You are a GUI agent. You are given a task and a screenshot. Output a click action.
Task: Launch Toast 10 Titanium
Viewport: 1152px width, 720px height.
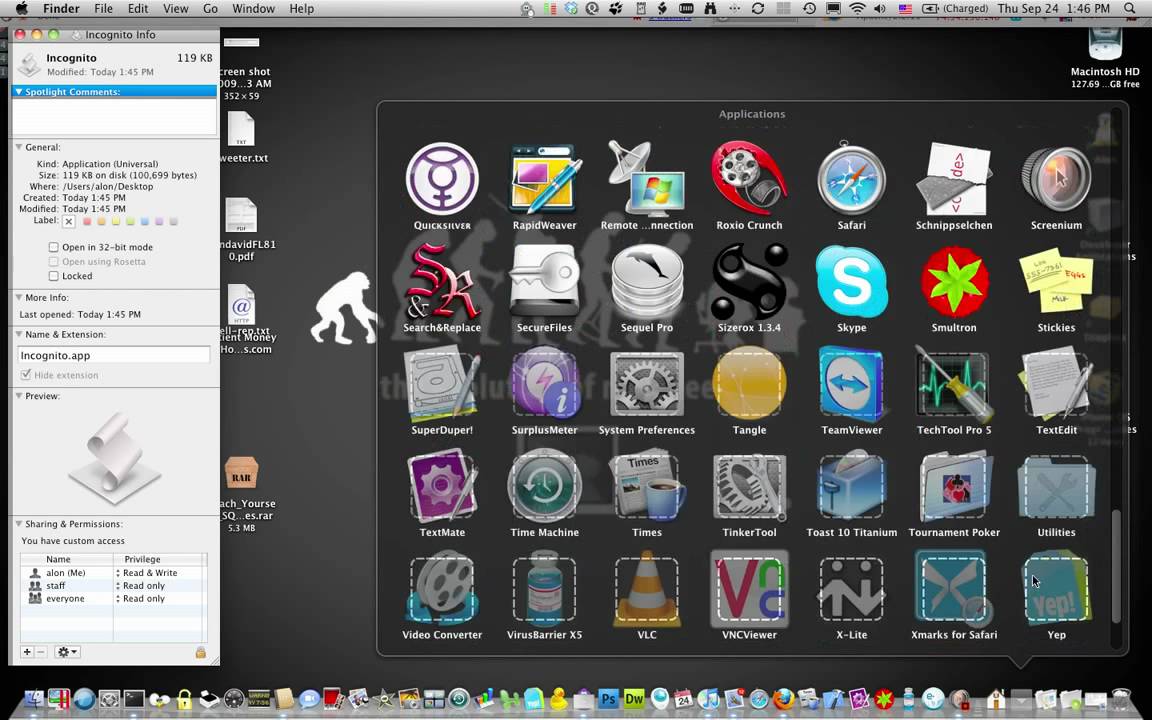point(852,486)
